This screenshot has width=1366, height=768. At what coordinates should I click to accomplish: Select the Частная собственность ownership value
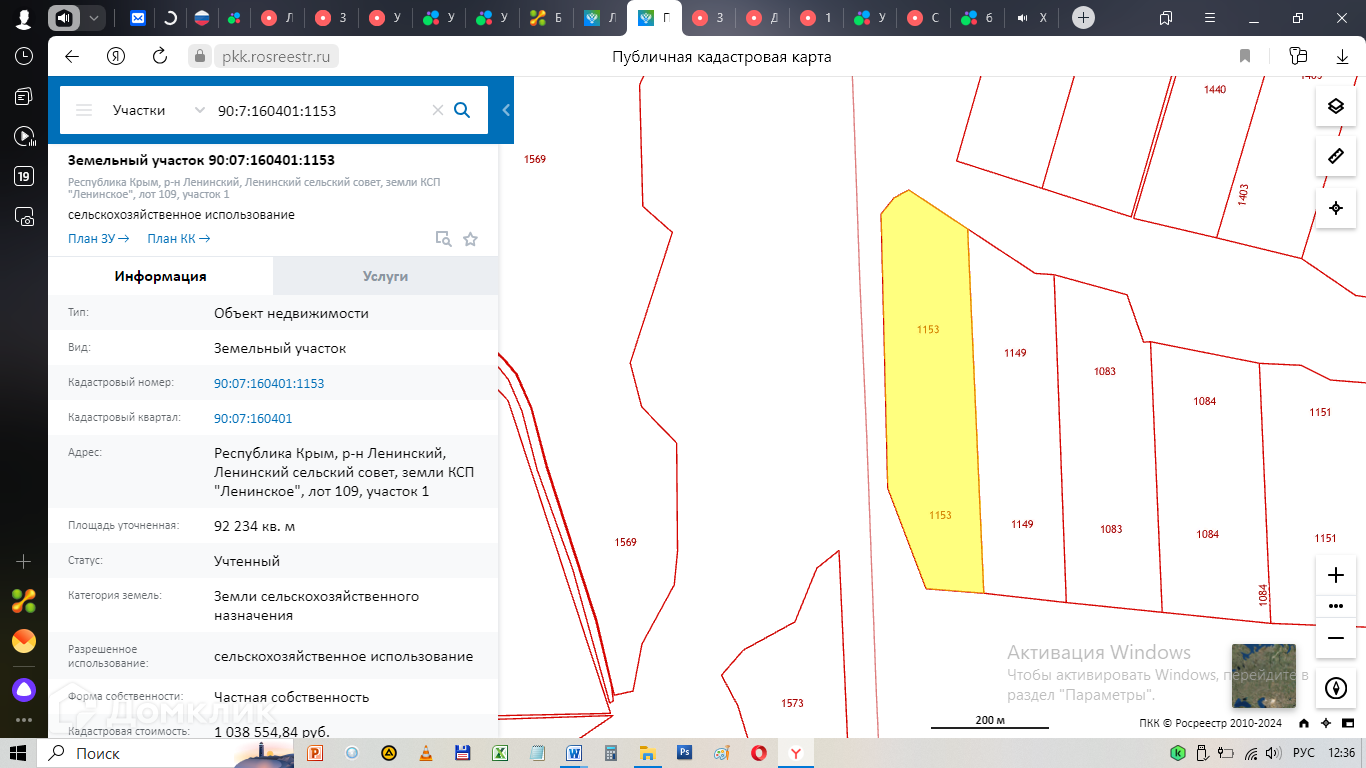click(x=292, y=697)
